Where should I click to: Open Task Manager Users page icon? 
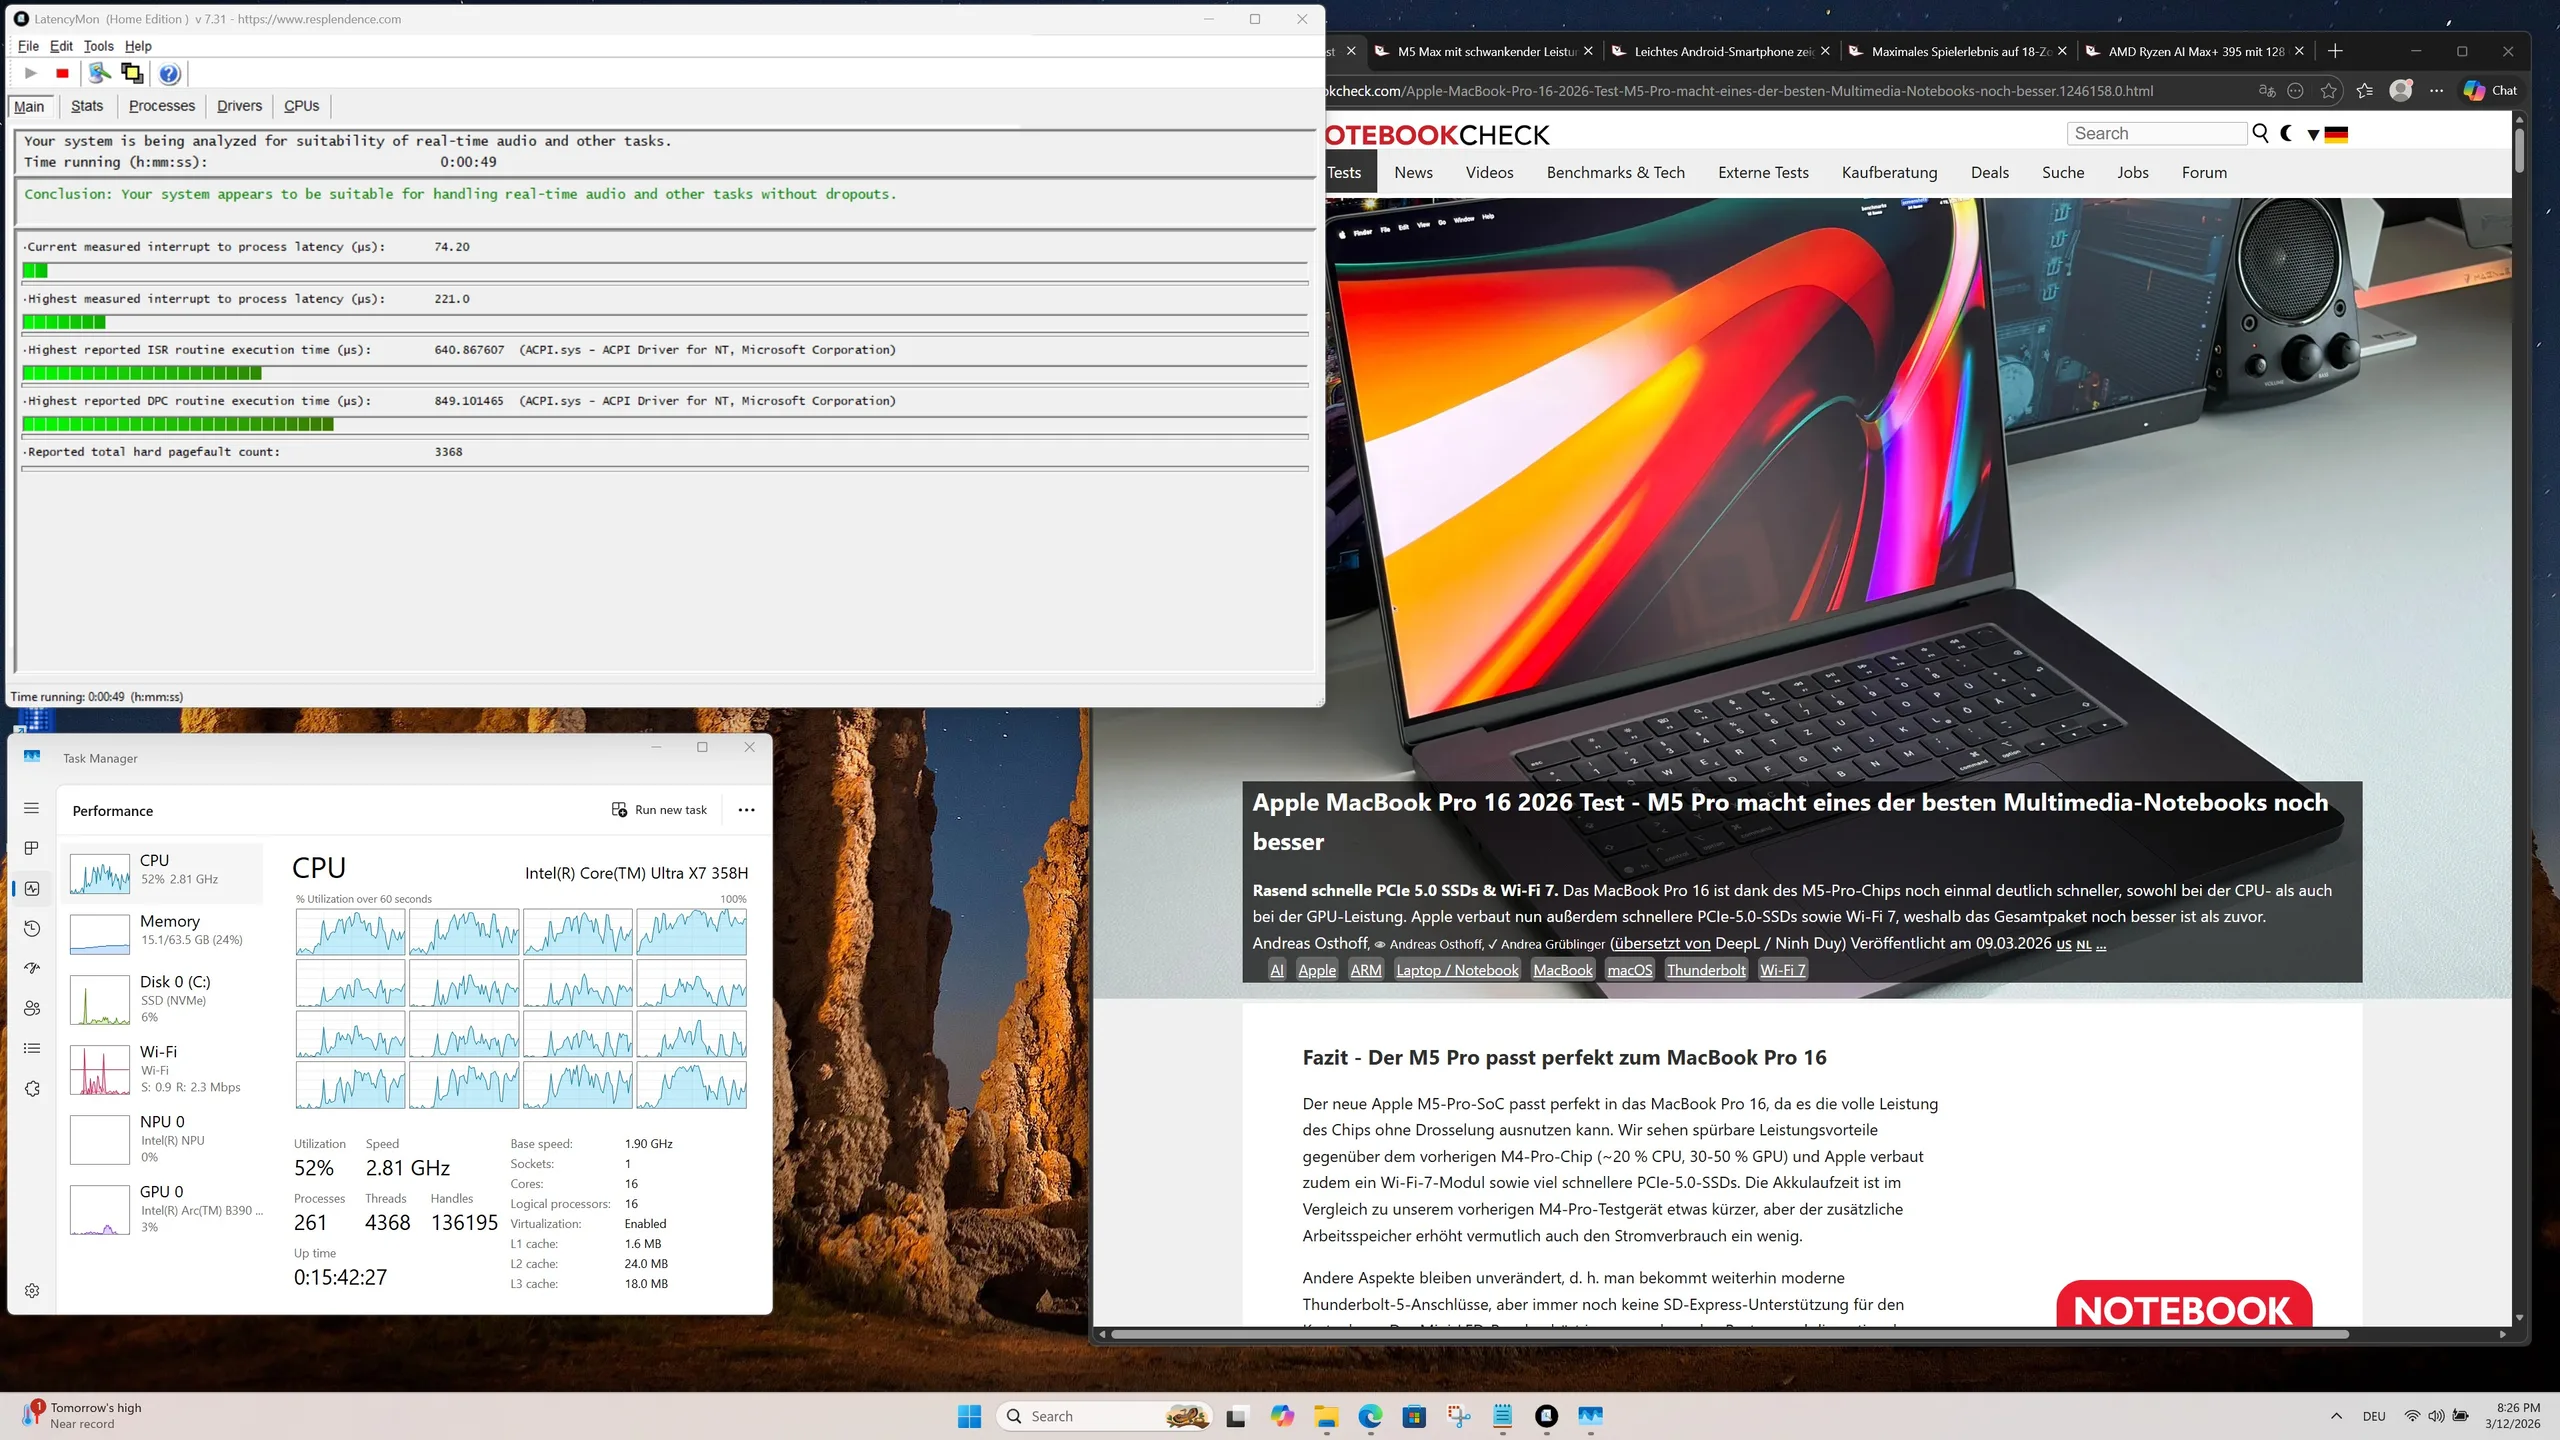(x=32, y=1008)
